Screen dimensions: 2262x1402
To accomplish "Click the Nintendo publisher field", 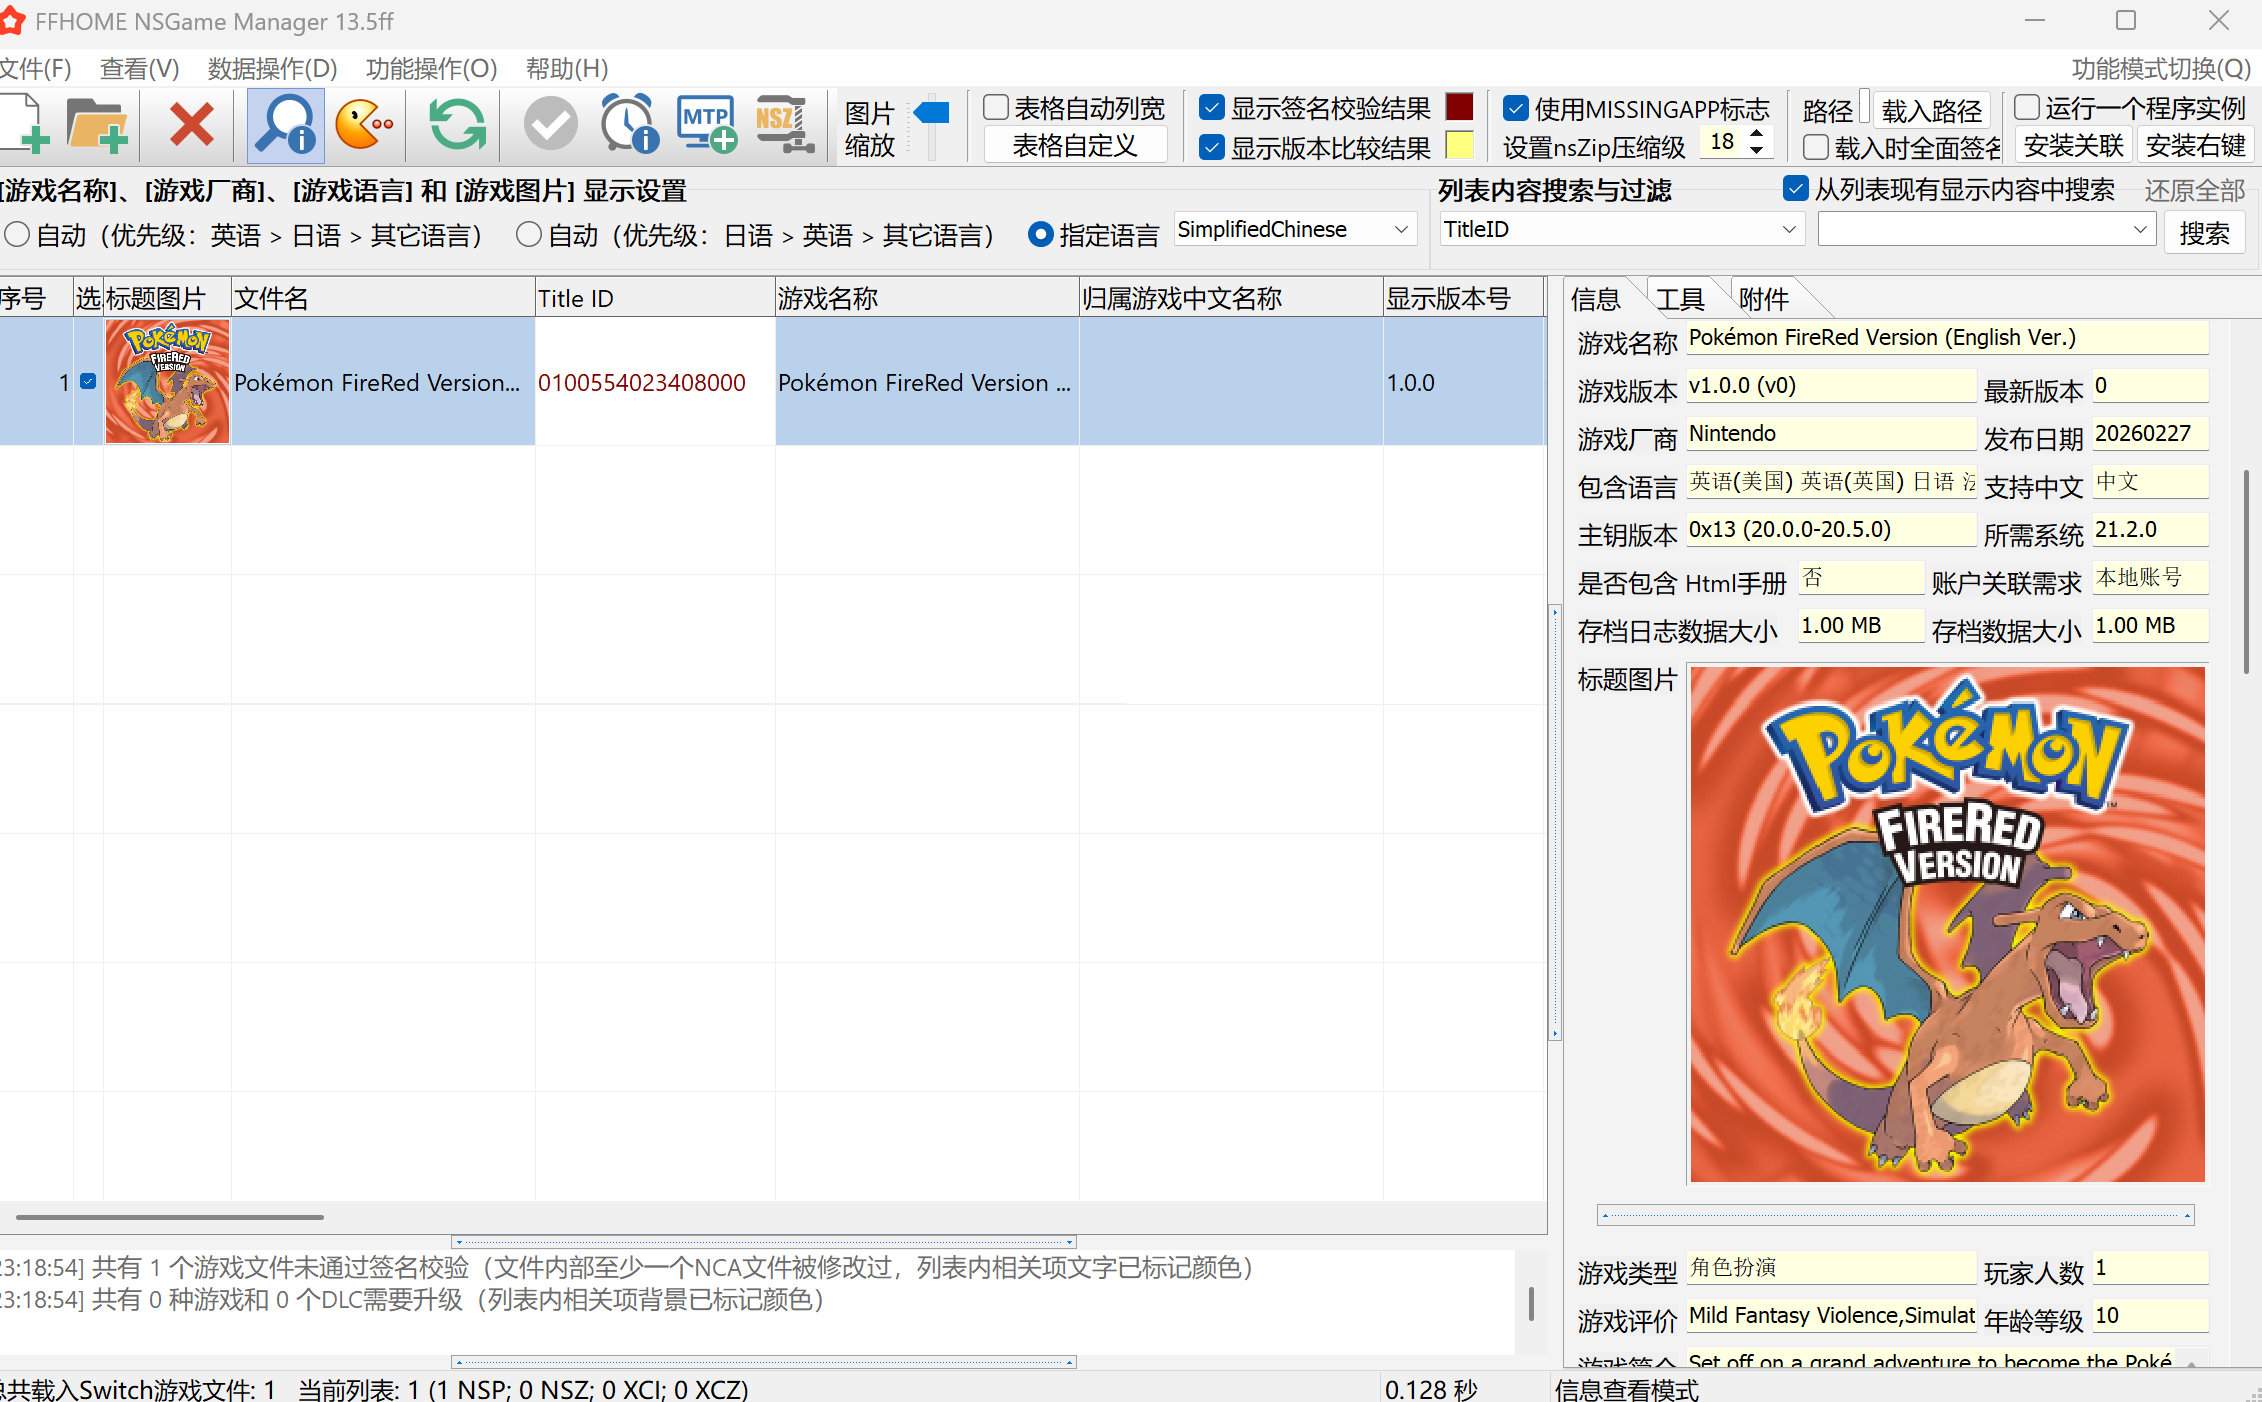I will point(1831,434).
